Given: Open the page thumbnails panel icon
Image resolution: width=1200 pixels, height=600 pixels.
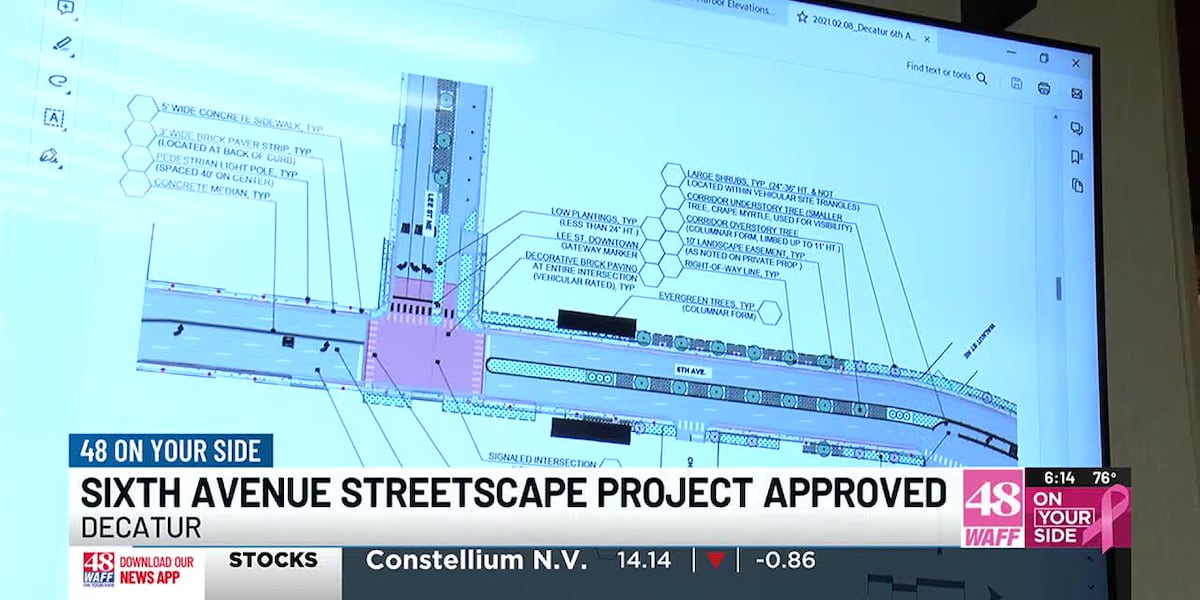Looking at the screenshot, I should (1077, 186).
